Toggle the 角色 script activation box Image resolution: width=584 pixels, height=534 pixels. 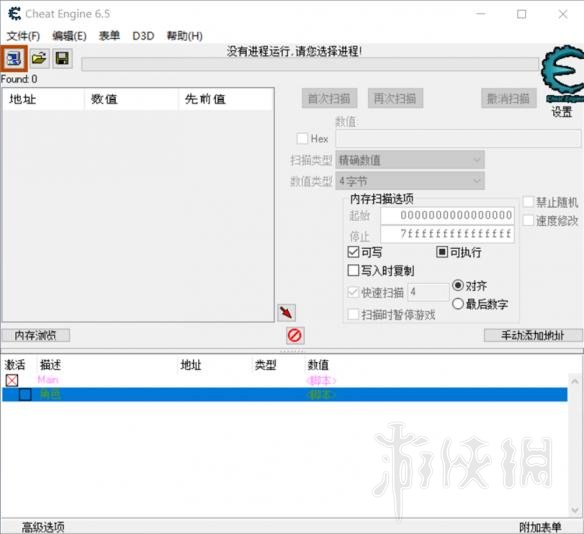click(x=25, y=394)
